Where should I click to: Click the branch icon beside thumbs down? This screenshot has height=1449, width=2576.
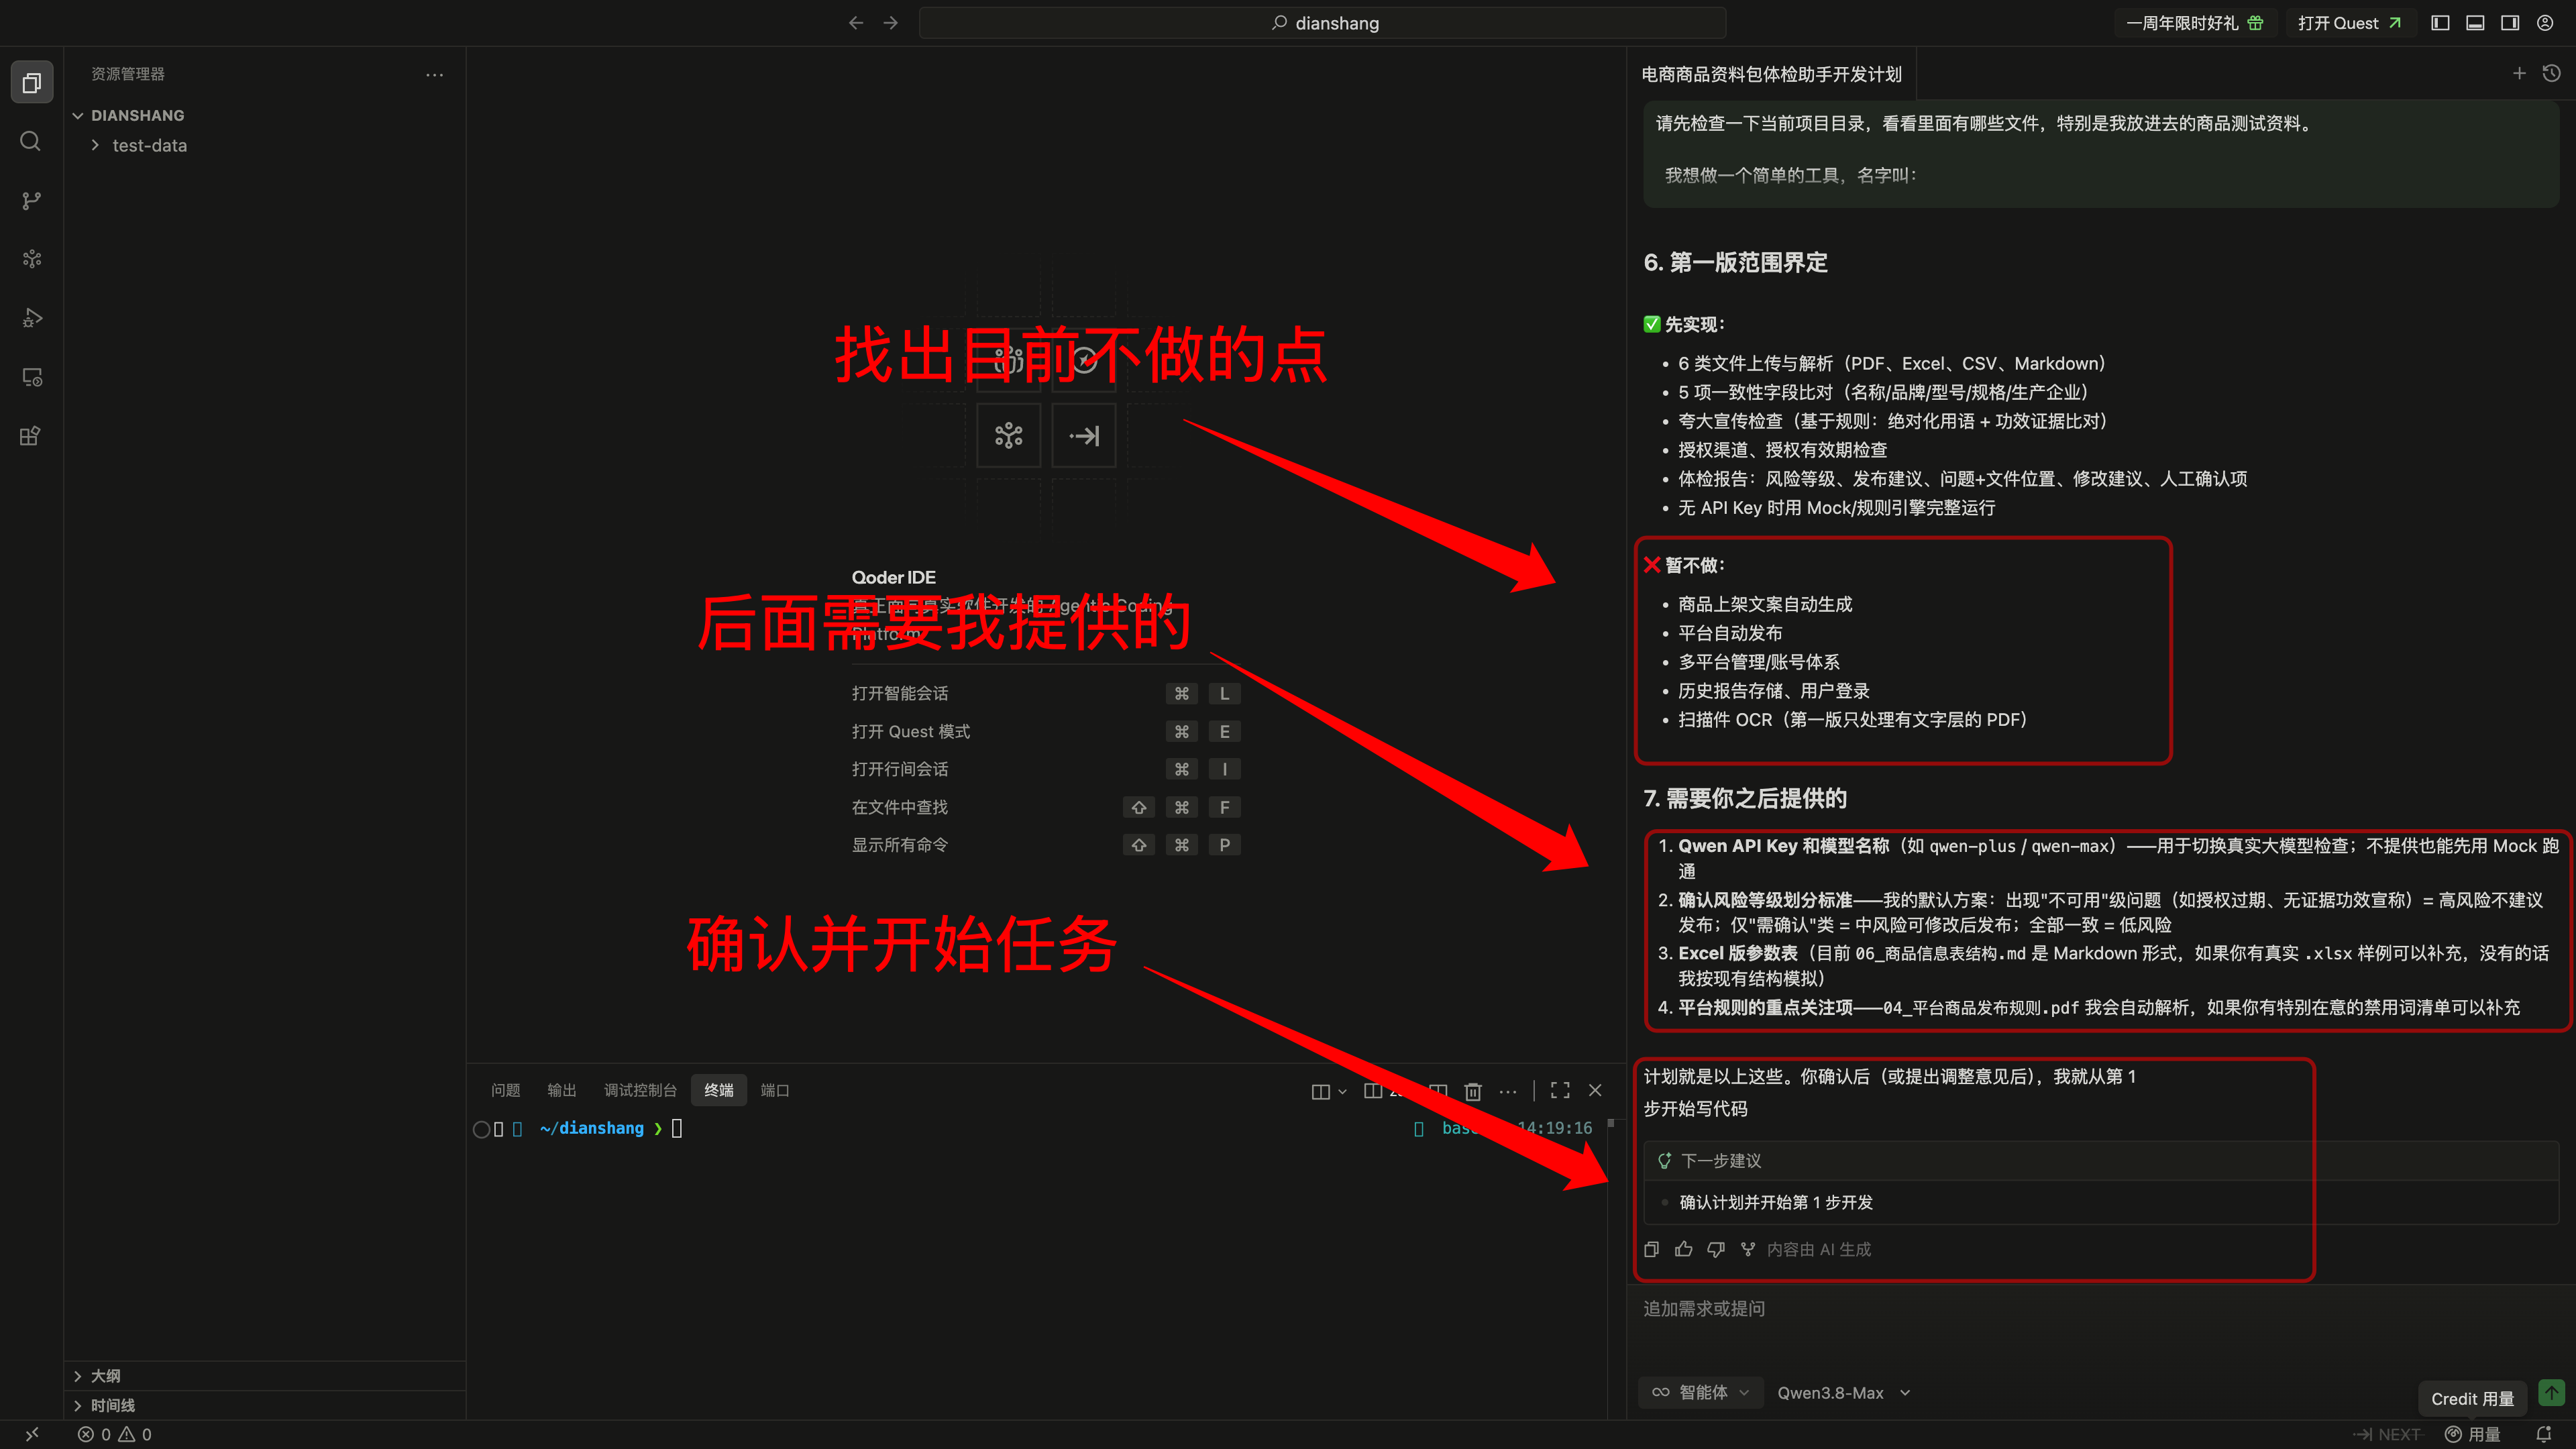click(x=1748, y=1249)
